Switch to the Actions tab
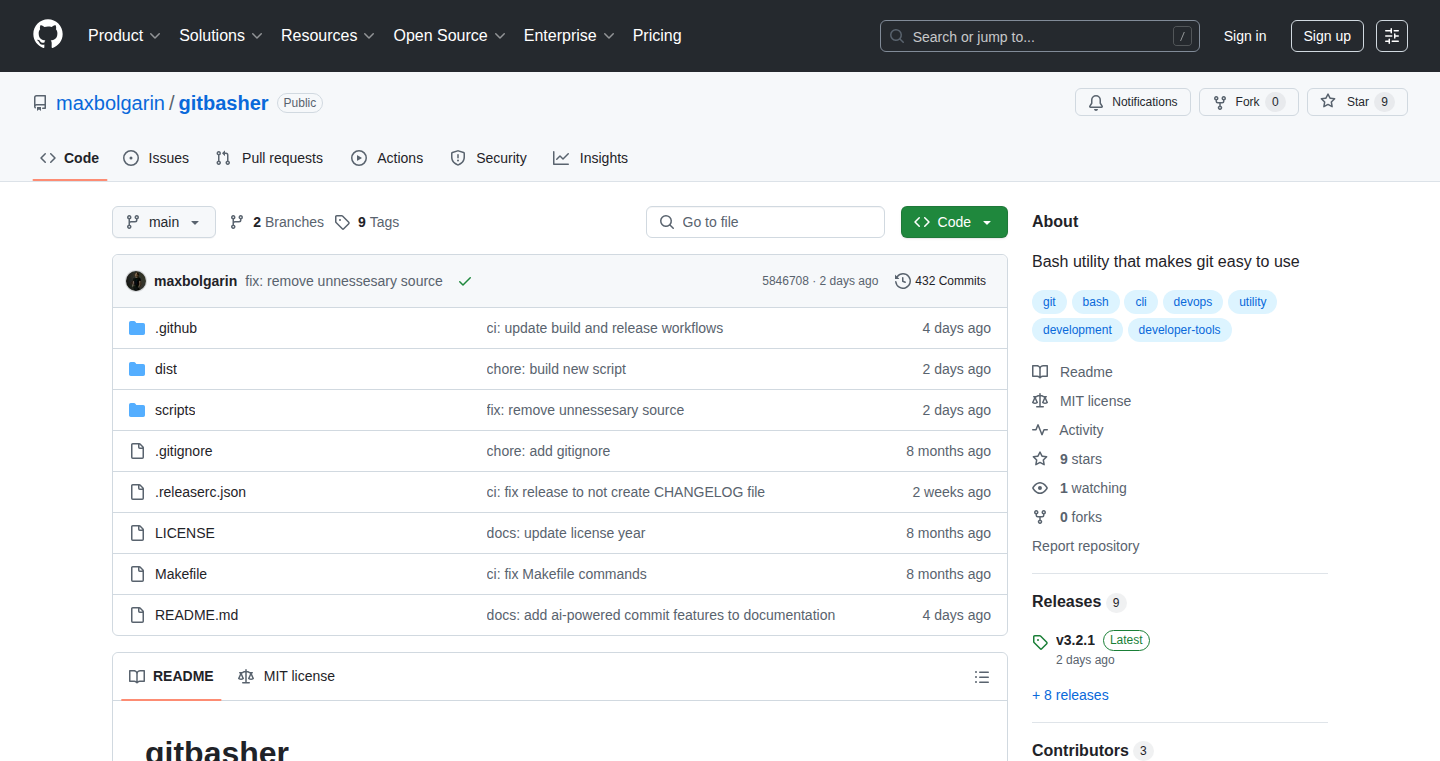This screenshot has width=1440, height=761. [x=387, y=158]
